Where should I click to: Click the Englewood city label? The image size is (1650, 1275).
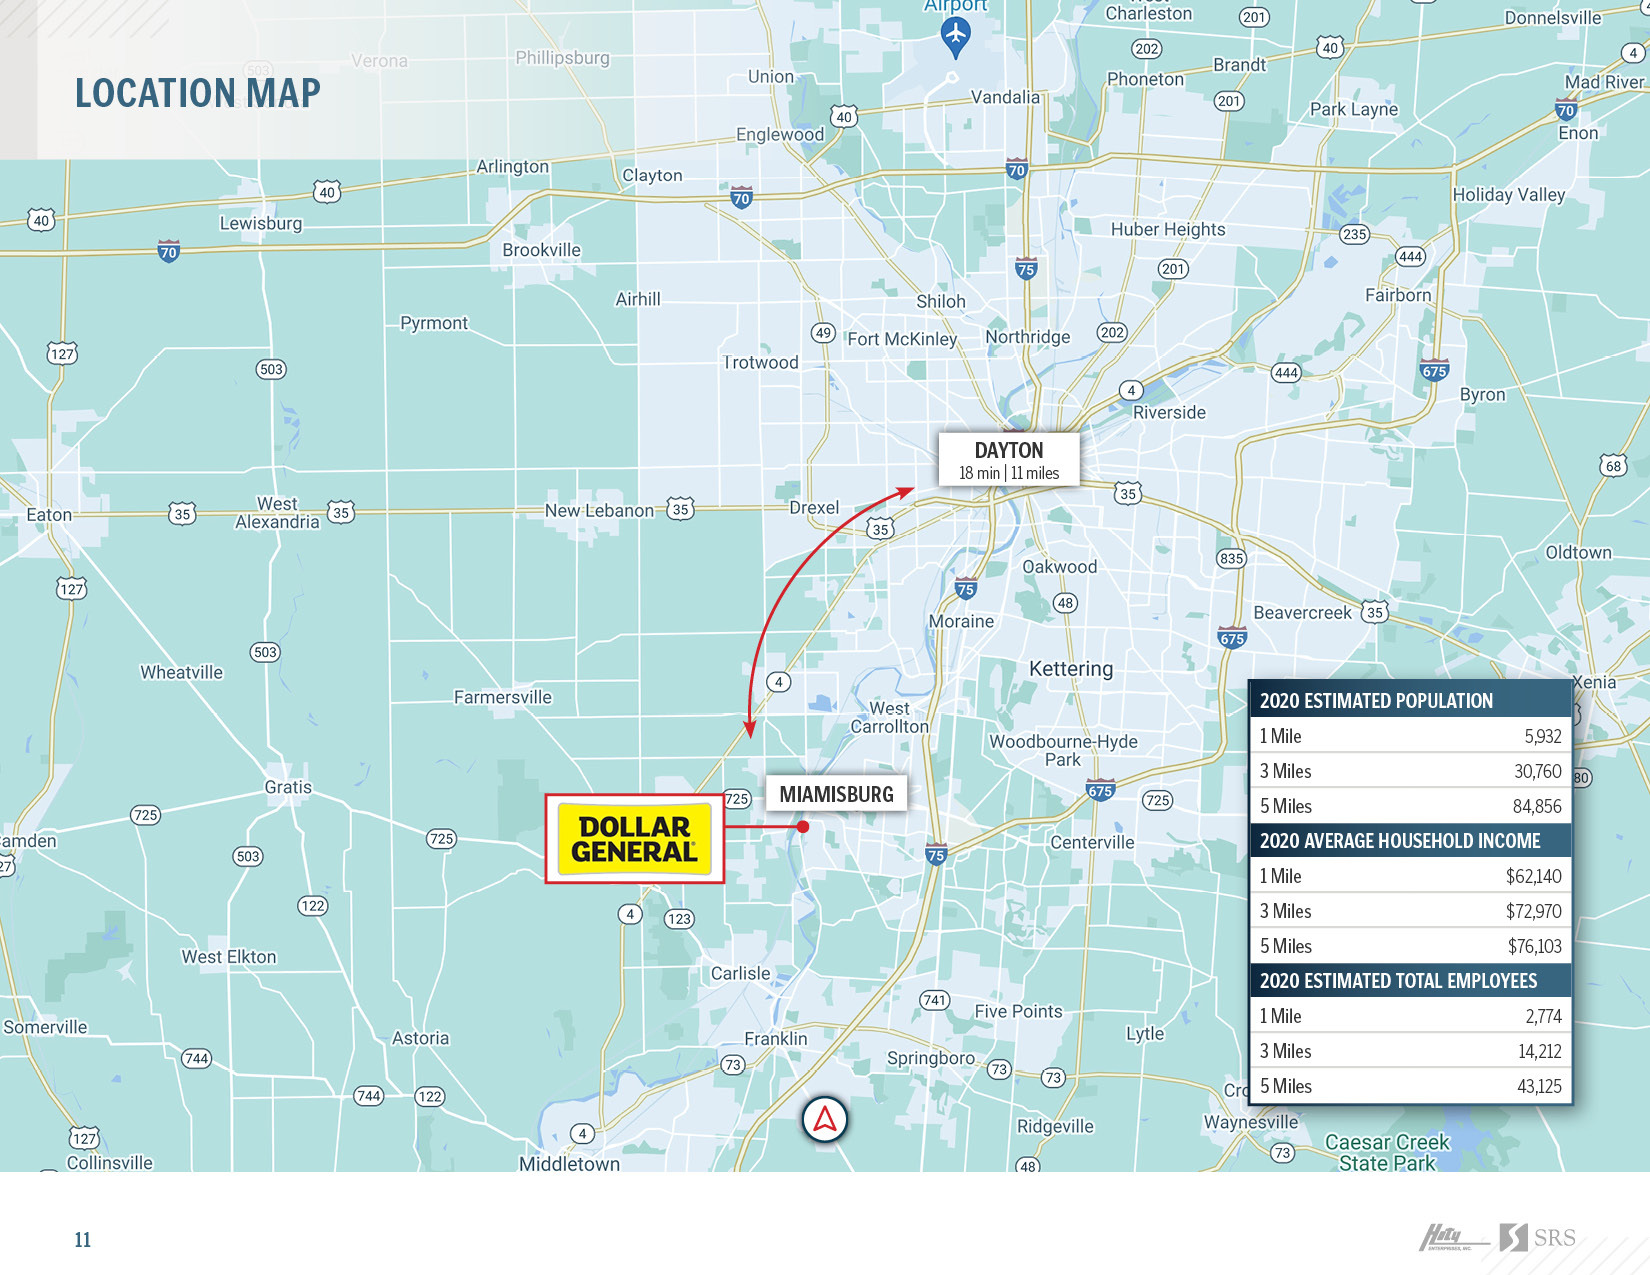[x=780, y=134]
